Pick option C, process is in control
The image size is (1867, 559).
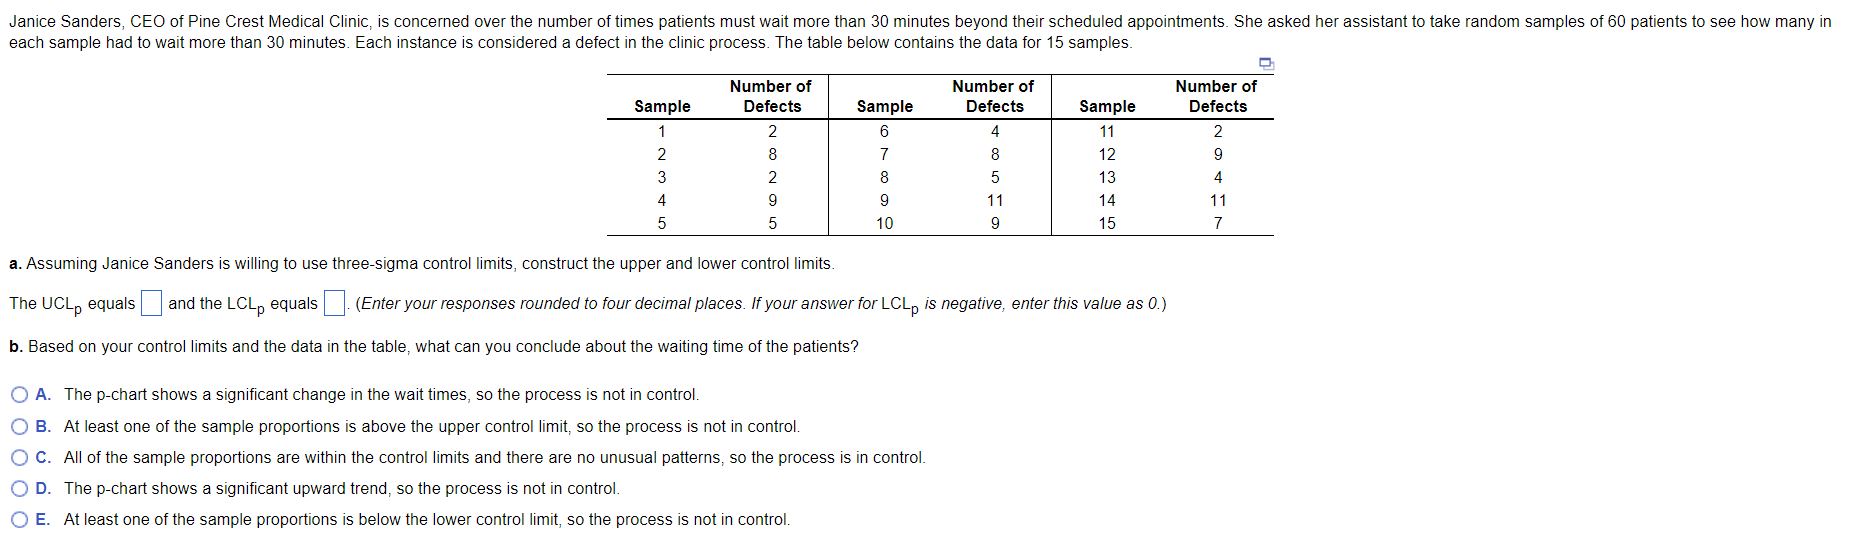pyautogui.click(x=20, y=458)
